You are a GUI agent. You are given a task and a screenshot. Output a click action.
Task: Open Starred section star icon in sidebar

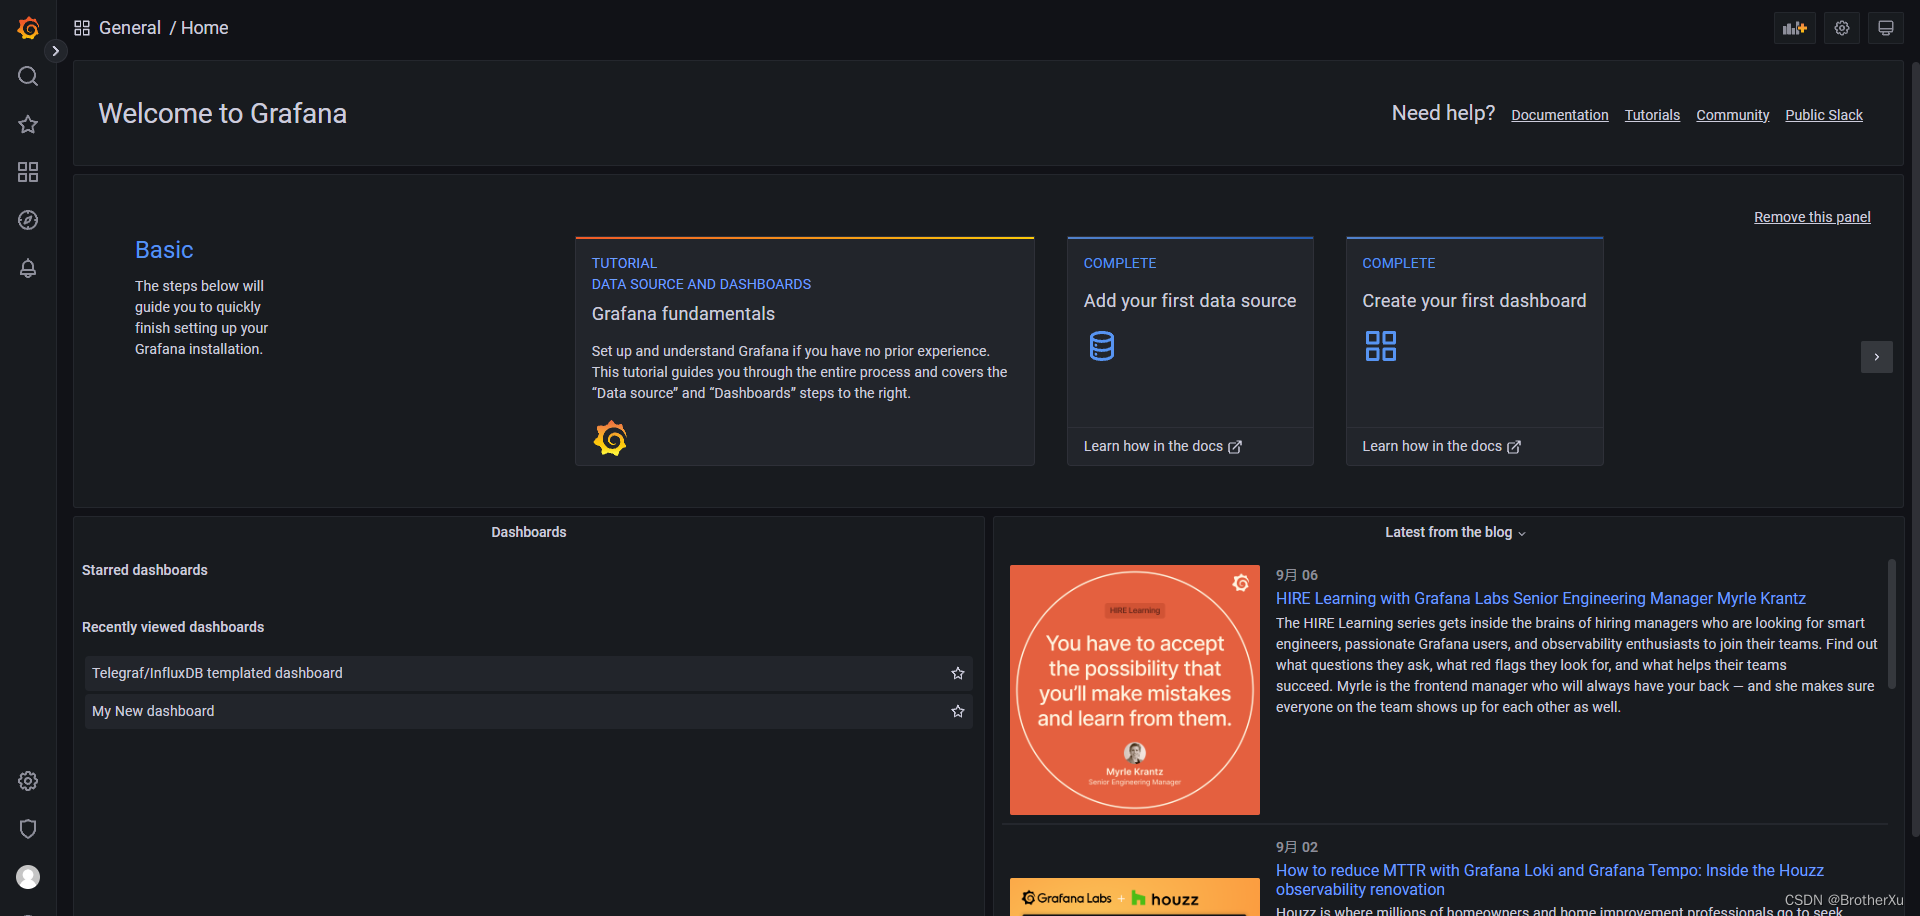(x=28, y=124)
